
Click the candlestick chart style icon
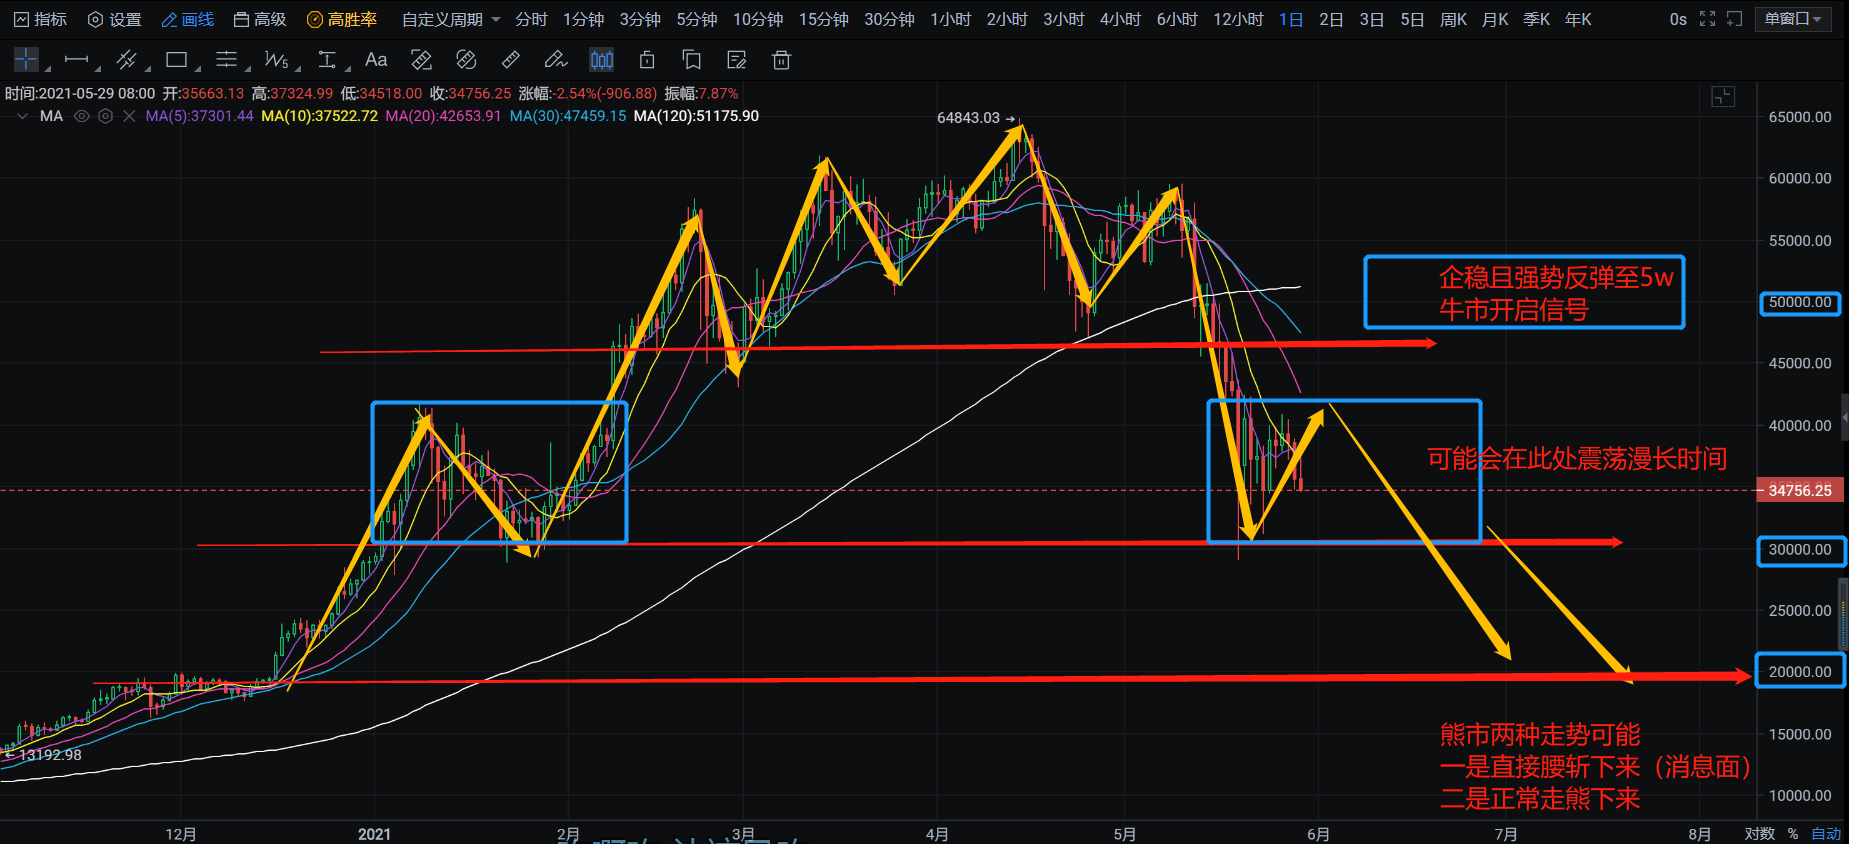tap(602, 60)
